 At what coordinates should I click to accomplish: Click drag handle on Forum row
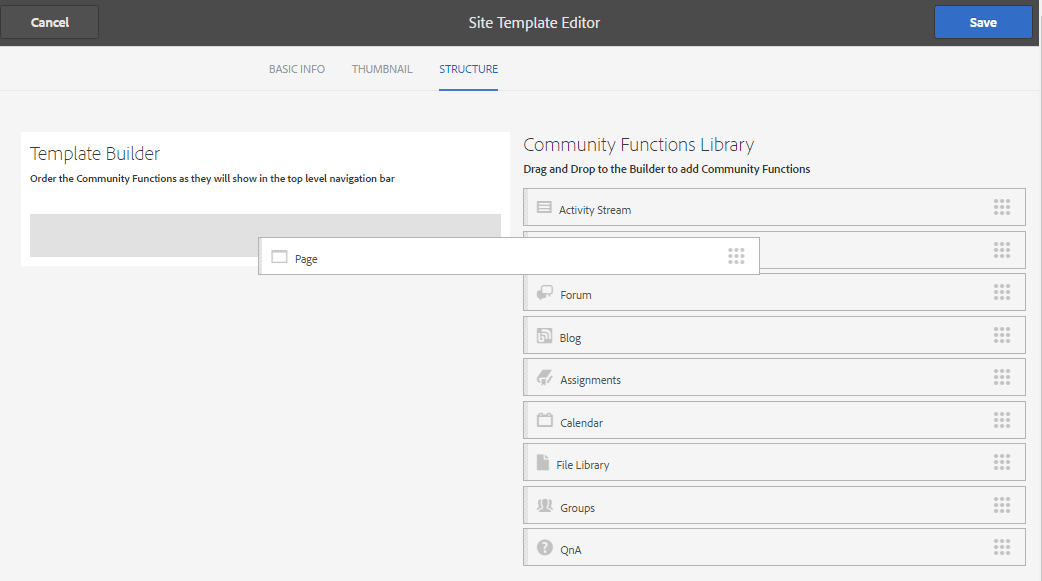1002,292
